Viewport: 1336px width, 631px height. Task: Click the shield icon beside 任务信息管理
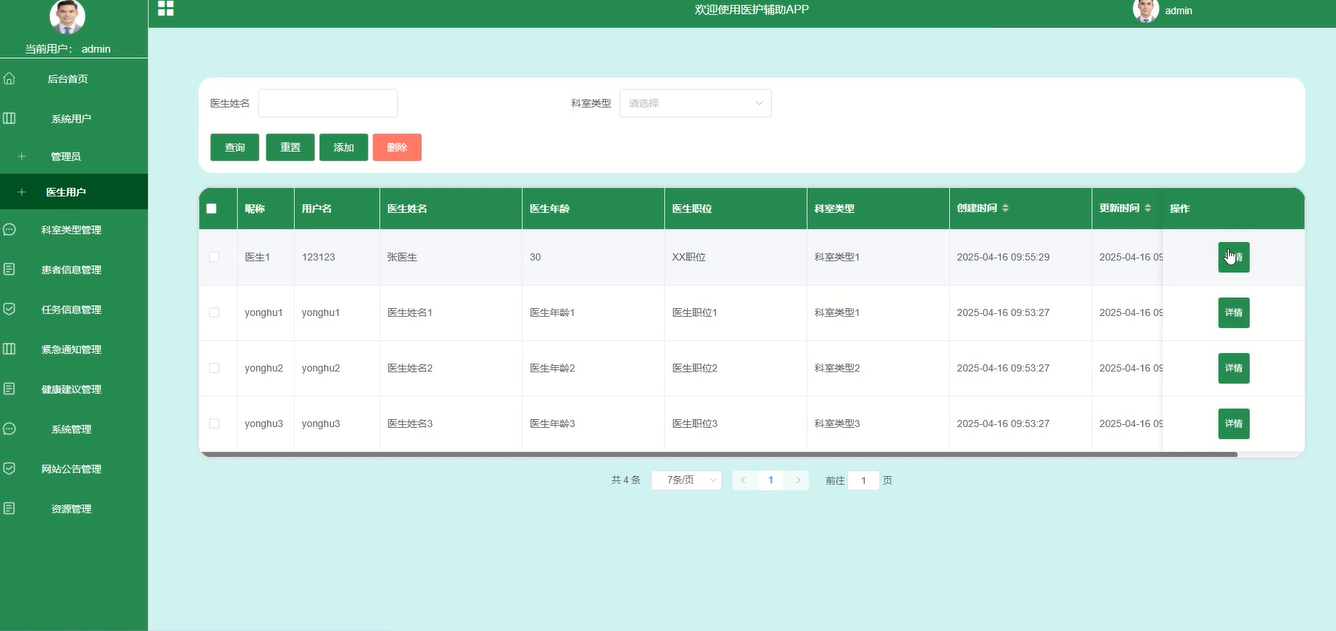click(10, 309)
